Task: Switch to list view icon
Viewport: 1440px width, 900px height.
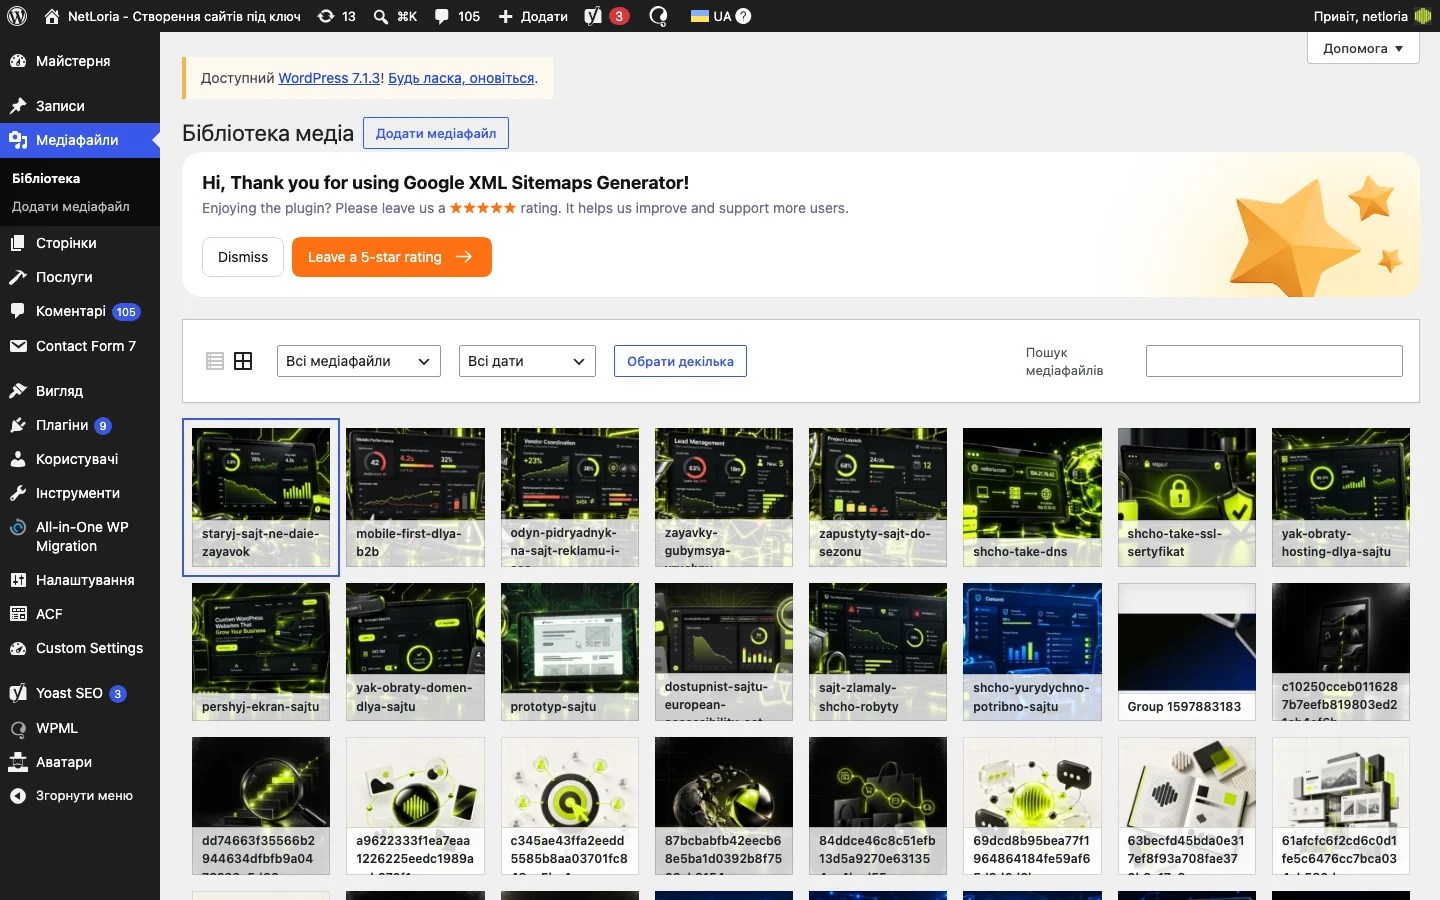Action: [215, 361]
